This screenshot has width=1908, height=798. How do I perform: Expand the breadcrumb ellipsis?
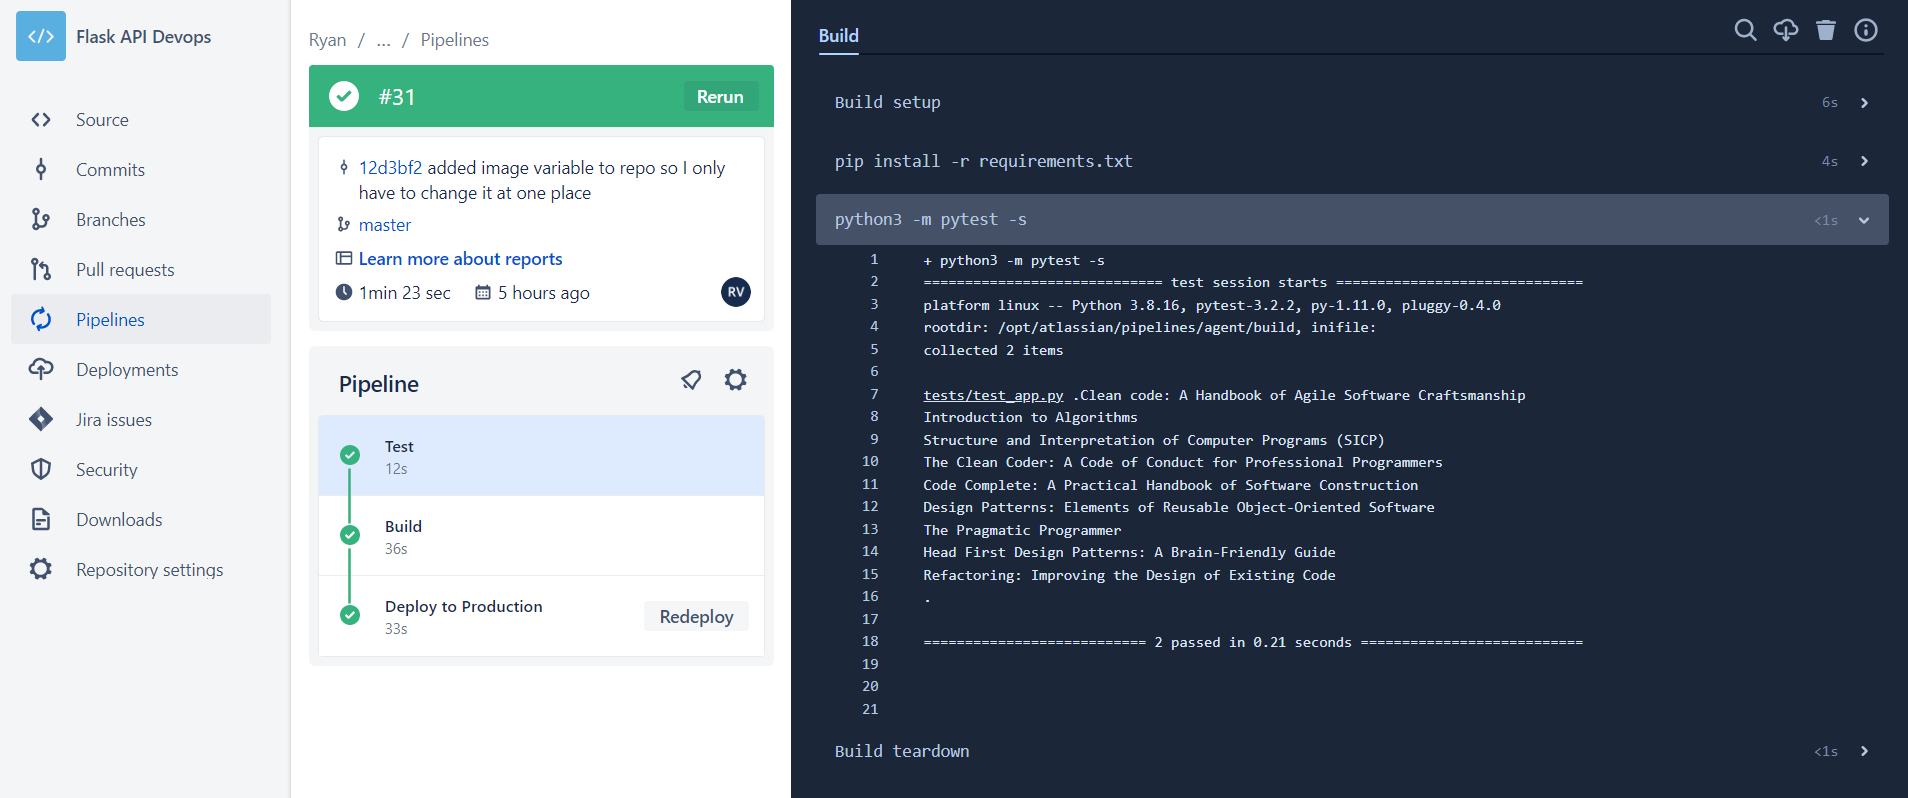[x=383, y=40]
